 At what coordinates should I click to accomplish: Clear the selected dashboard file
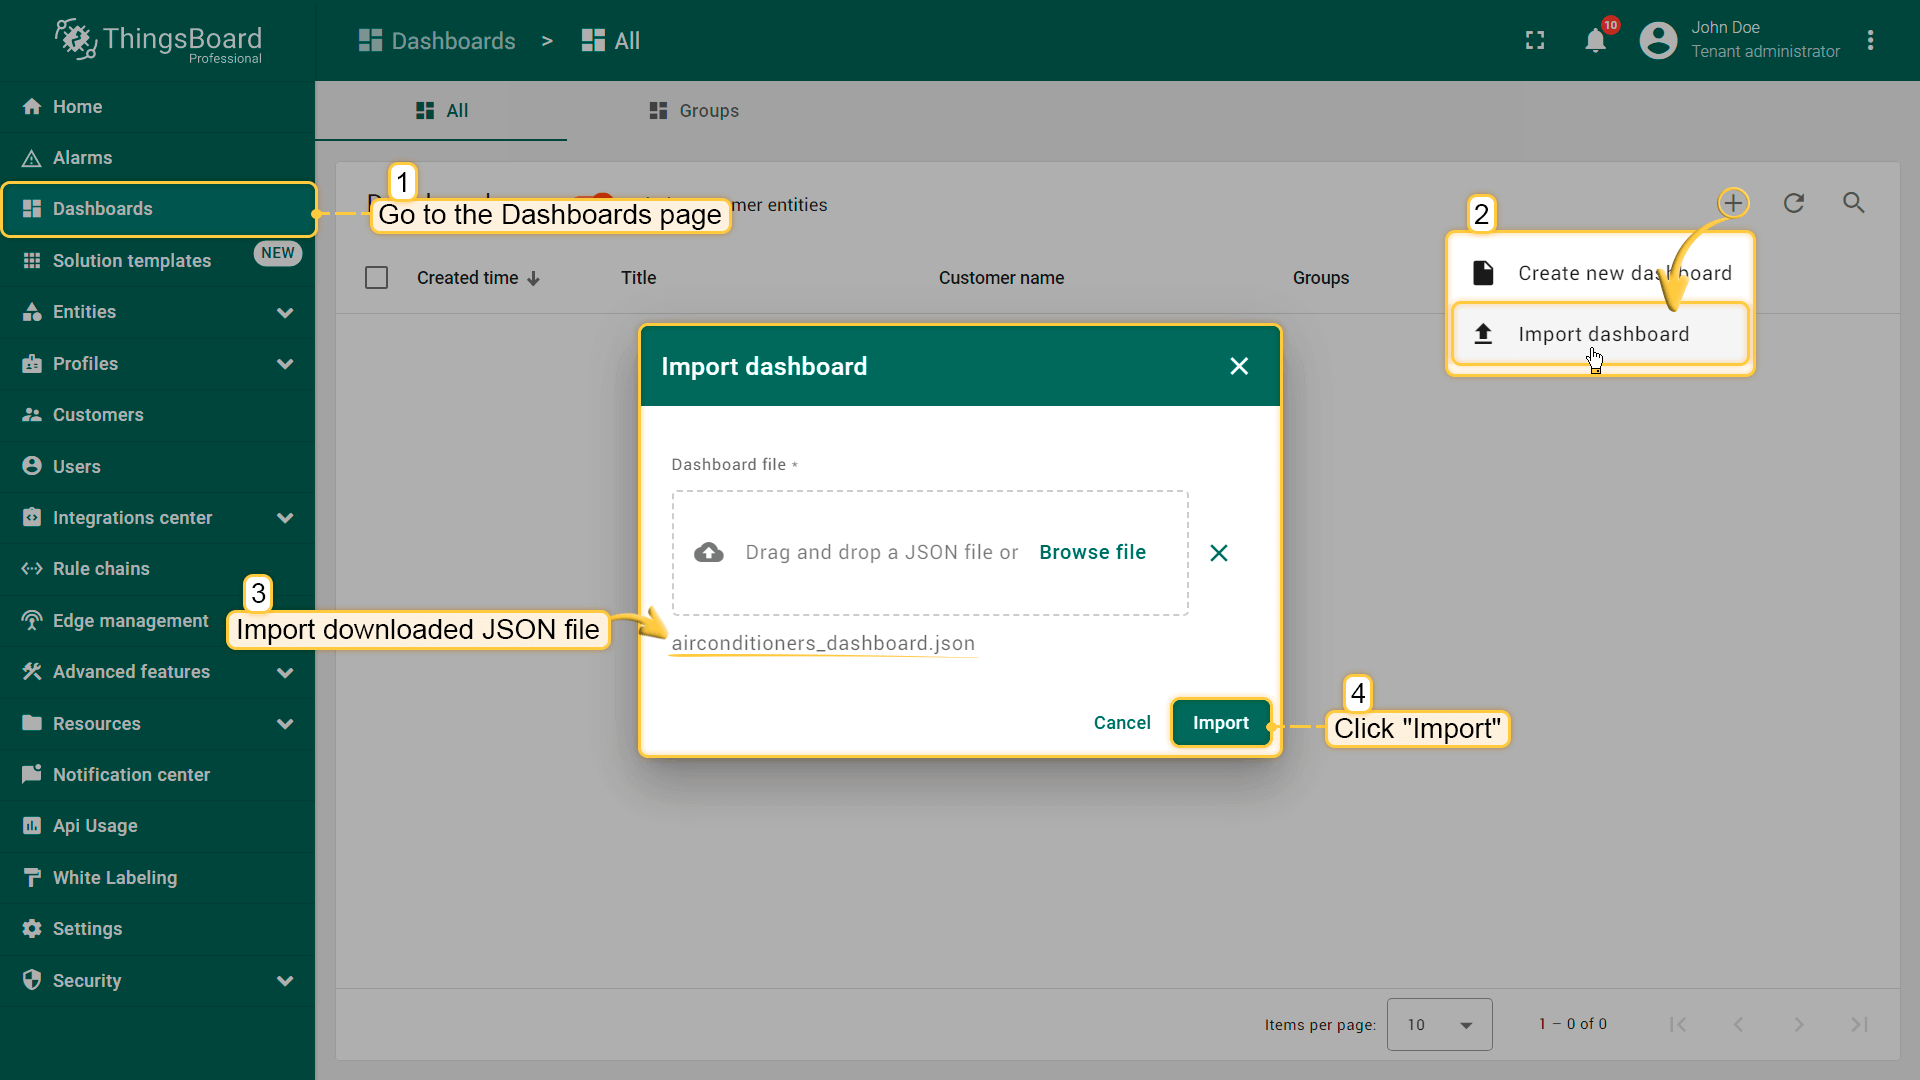tap(1218, 553)
